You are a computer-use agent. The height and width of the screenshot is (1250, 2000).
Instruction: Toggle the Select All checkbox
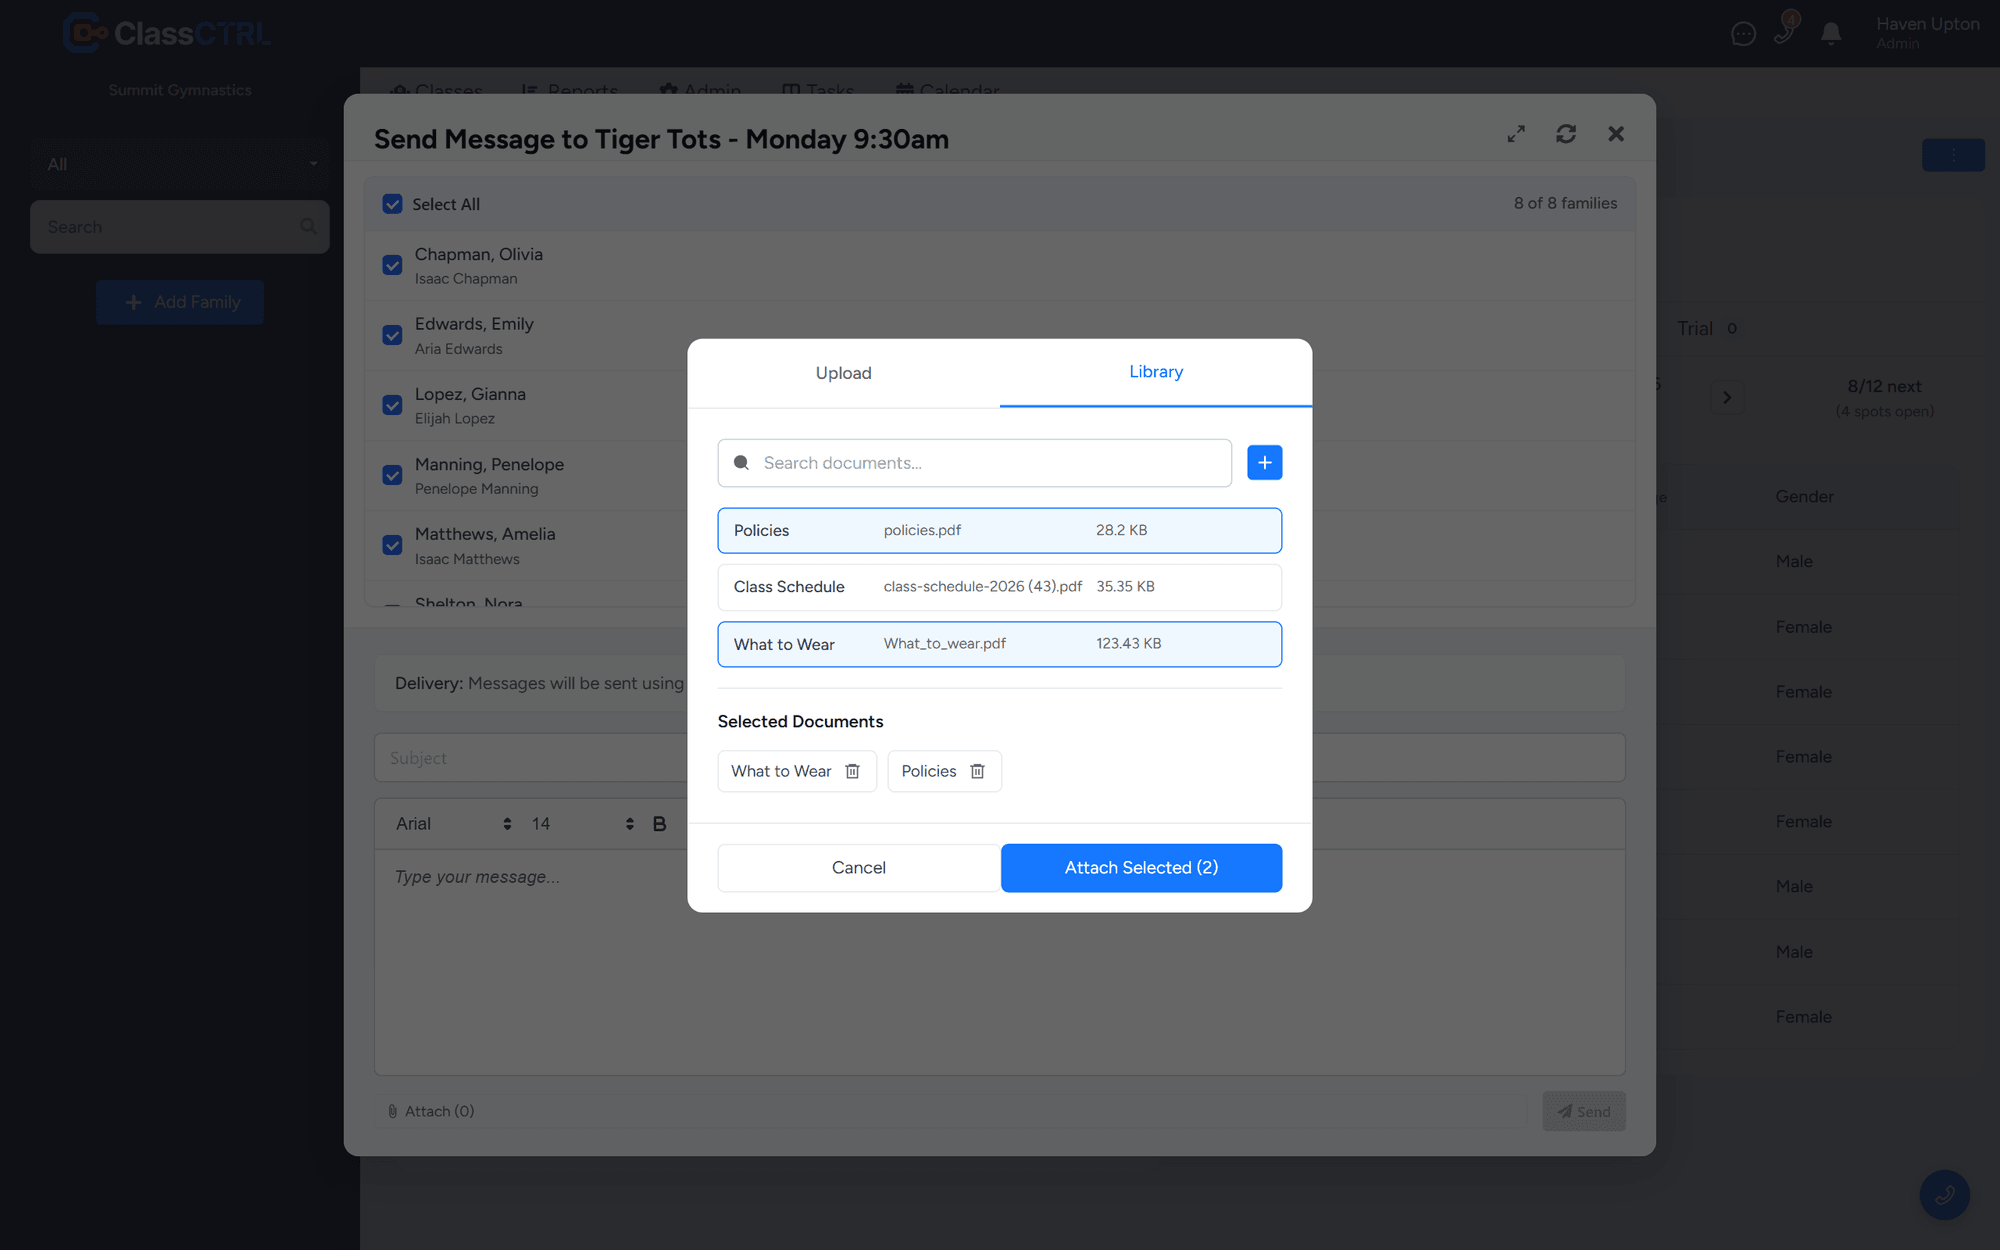(x=392, y=204)
